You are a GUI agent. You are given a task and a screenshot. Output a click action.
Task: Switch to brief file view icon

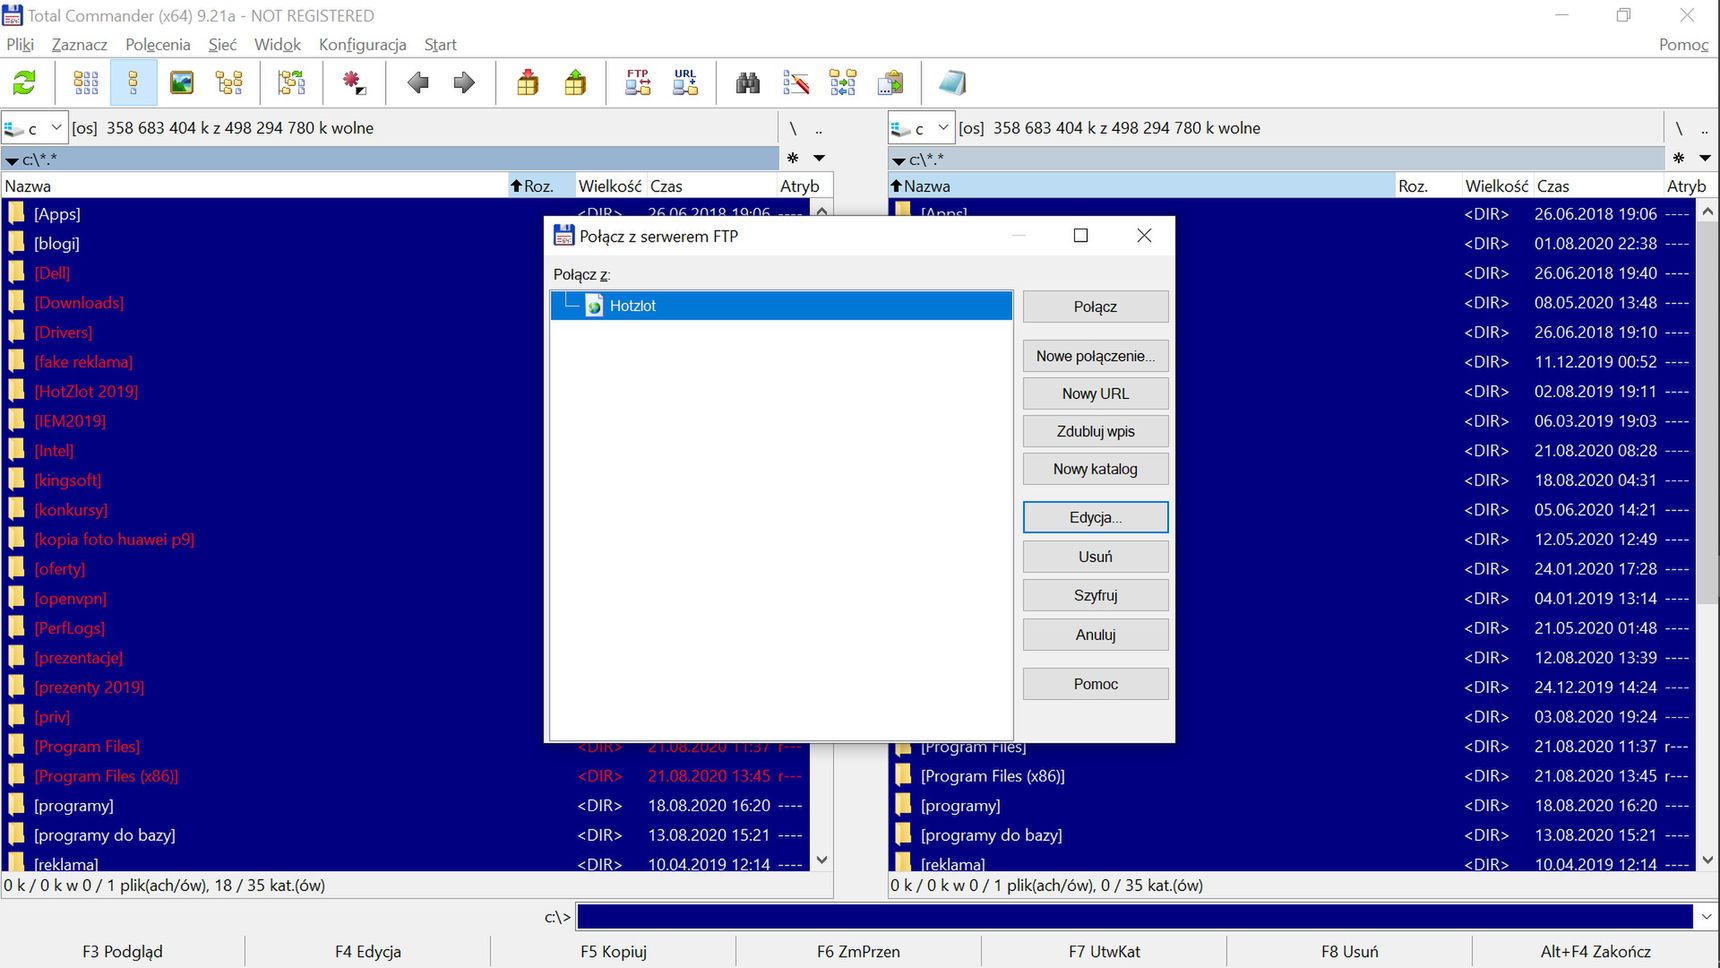[86, 83]
